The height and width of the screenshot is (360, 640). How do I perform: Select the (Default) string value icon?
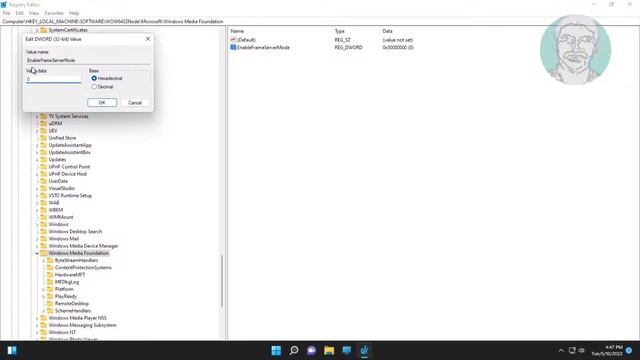[233, 40]
